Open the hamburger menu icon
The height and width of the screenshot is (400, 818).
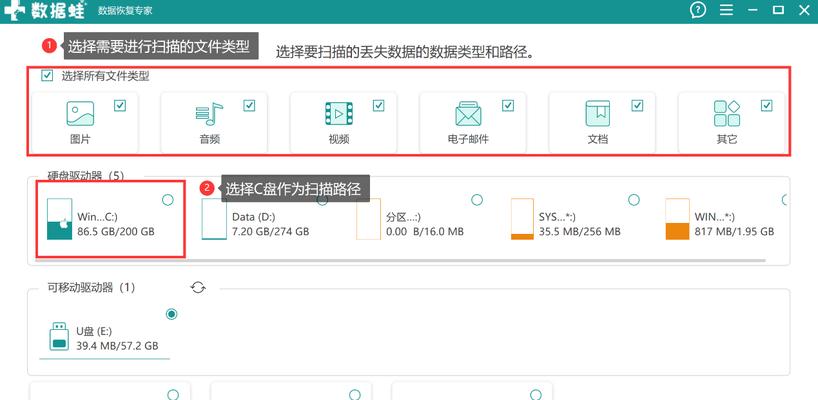click(726, 10)
